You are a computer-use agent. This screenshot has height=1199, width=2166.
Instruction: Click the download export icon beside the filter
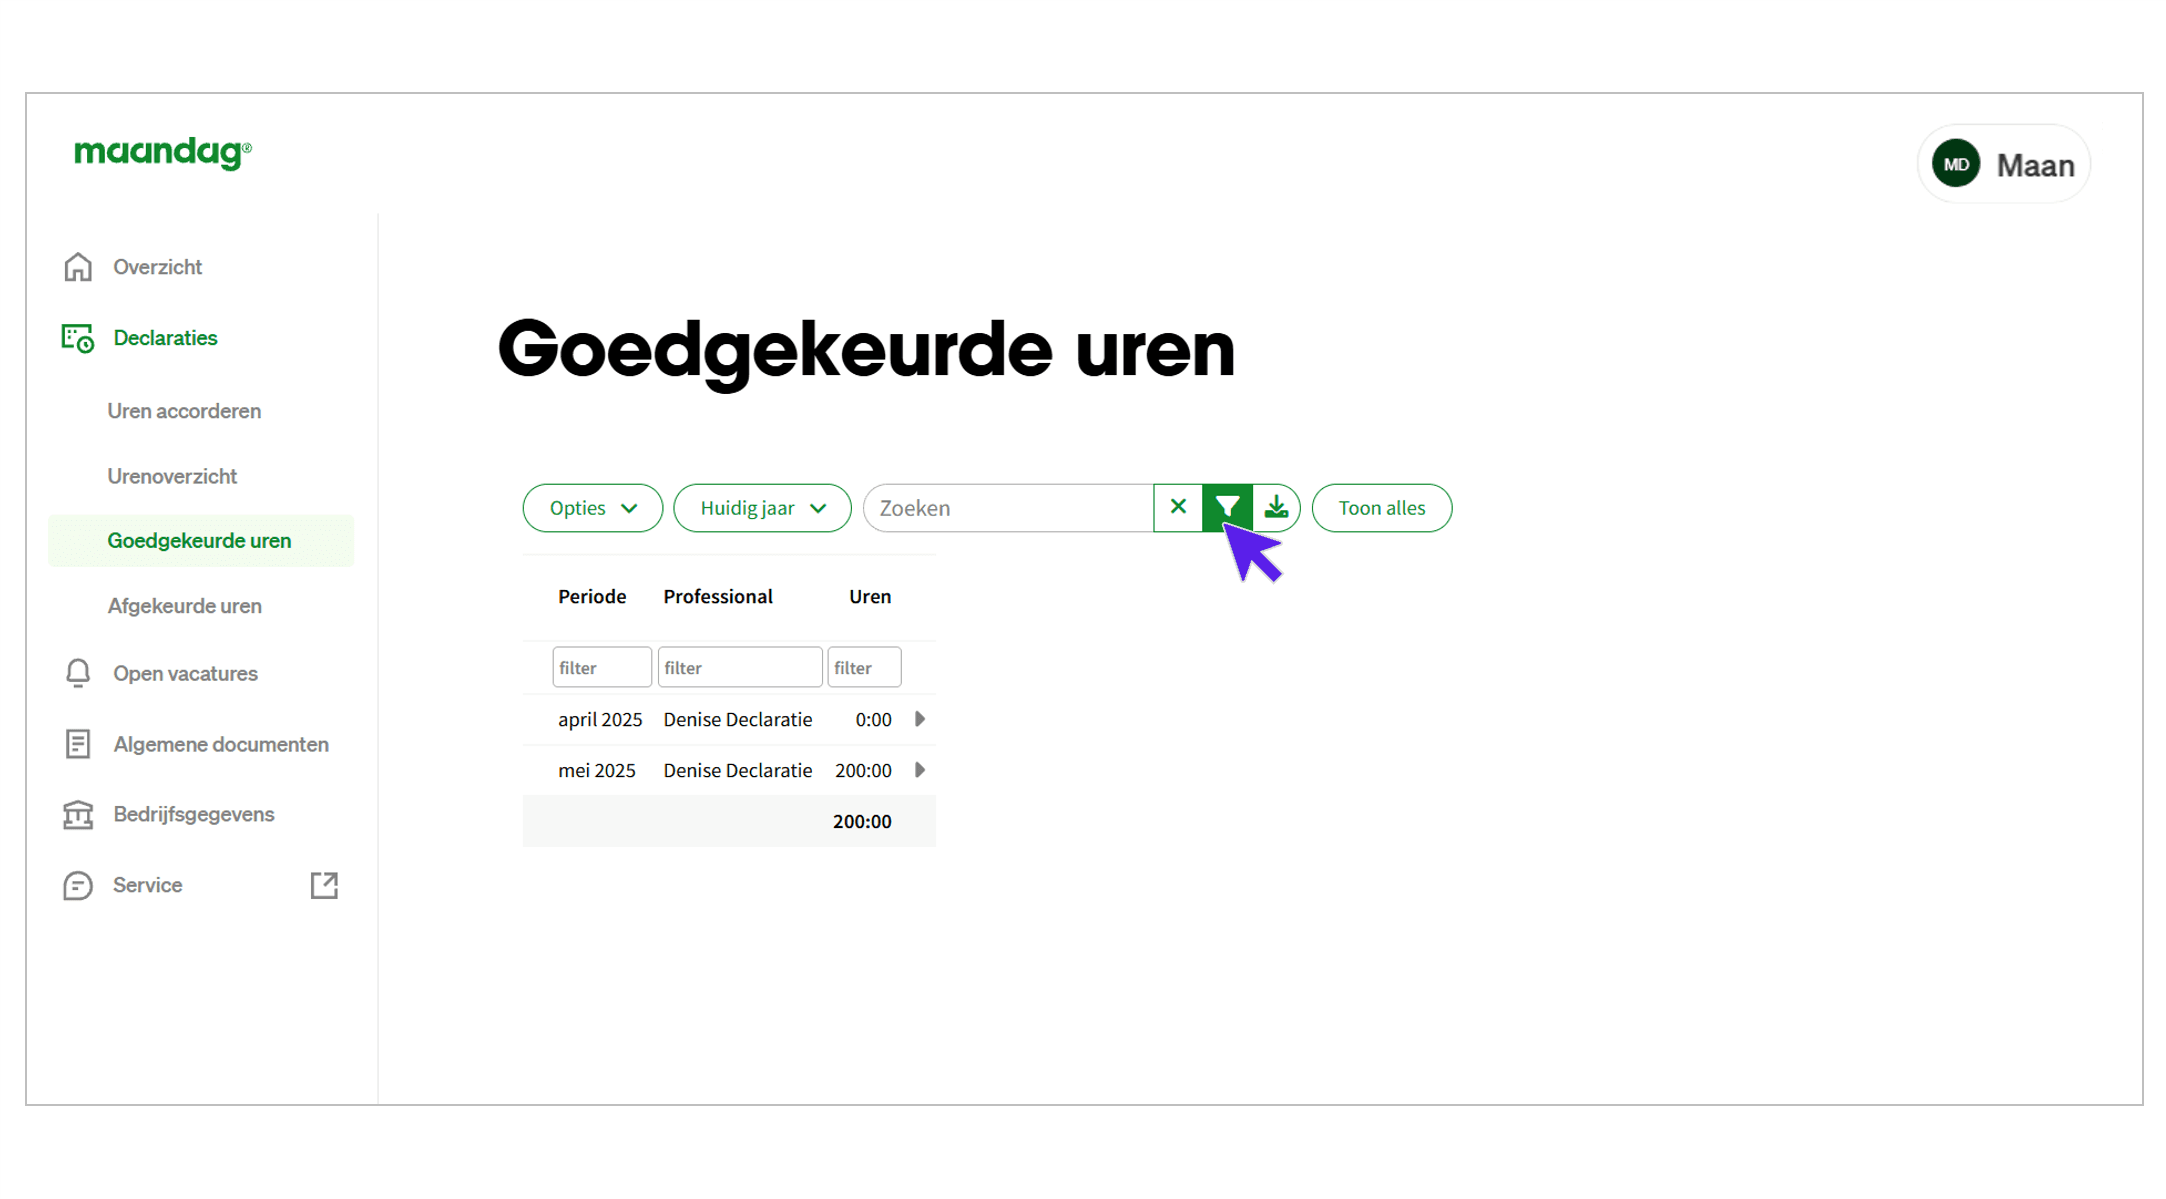coord(1276,507)
